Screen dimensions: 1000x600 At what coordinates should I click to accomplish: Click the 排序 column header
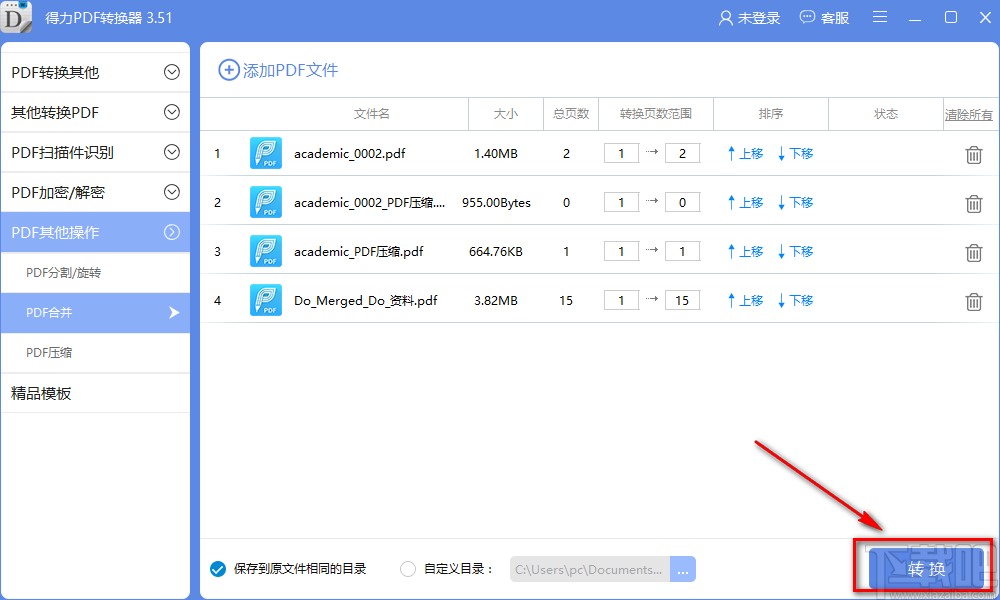[x=770, y=113]
